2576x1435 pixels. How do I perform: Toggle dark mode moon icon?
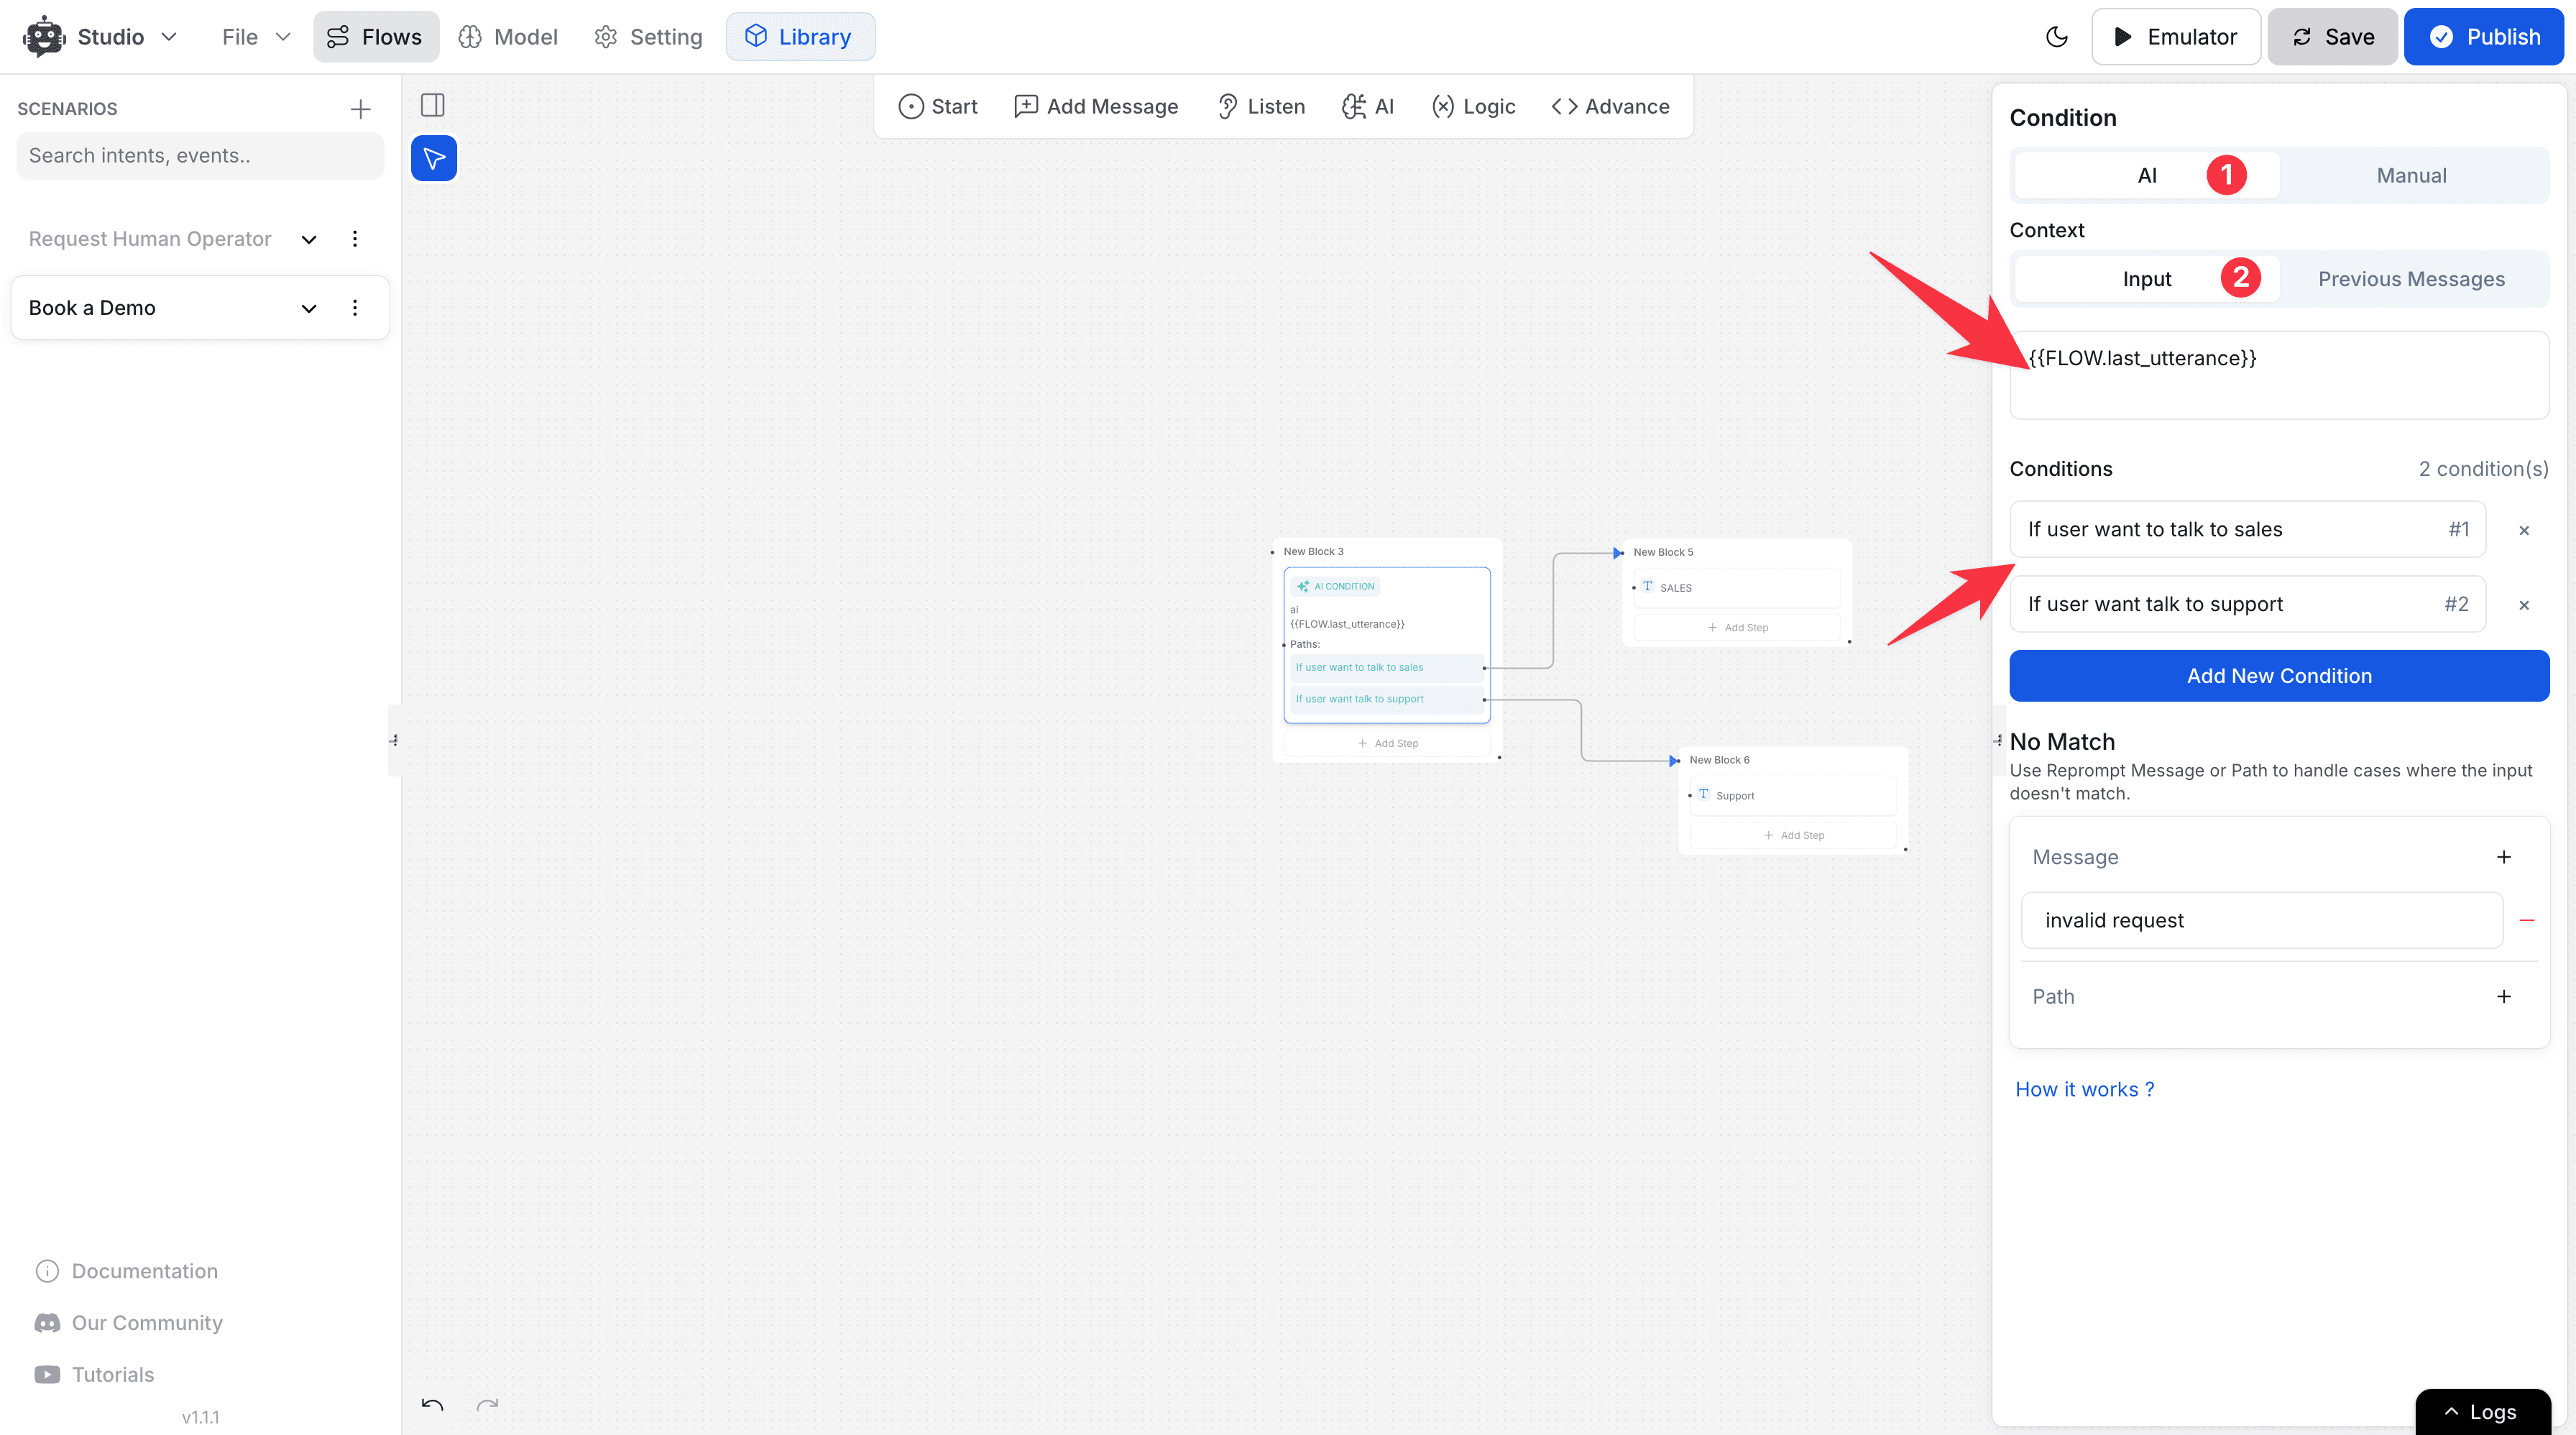(2056, 37)
